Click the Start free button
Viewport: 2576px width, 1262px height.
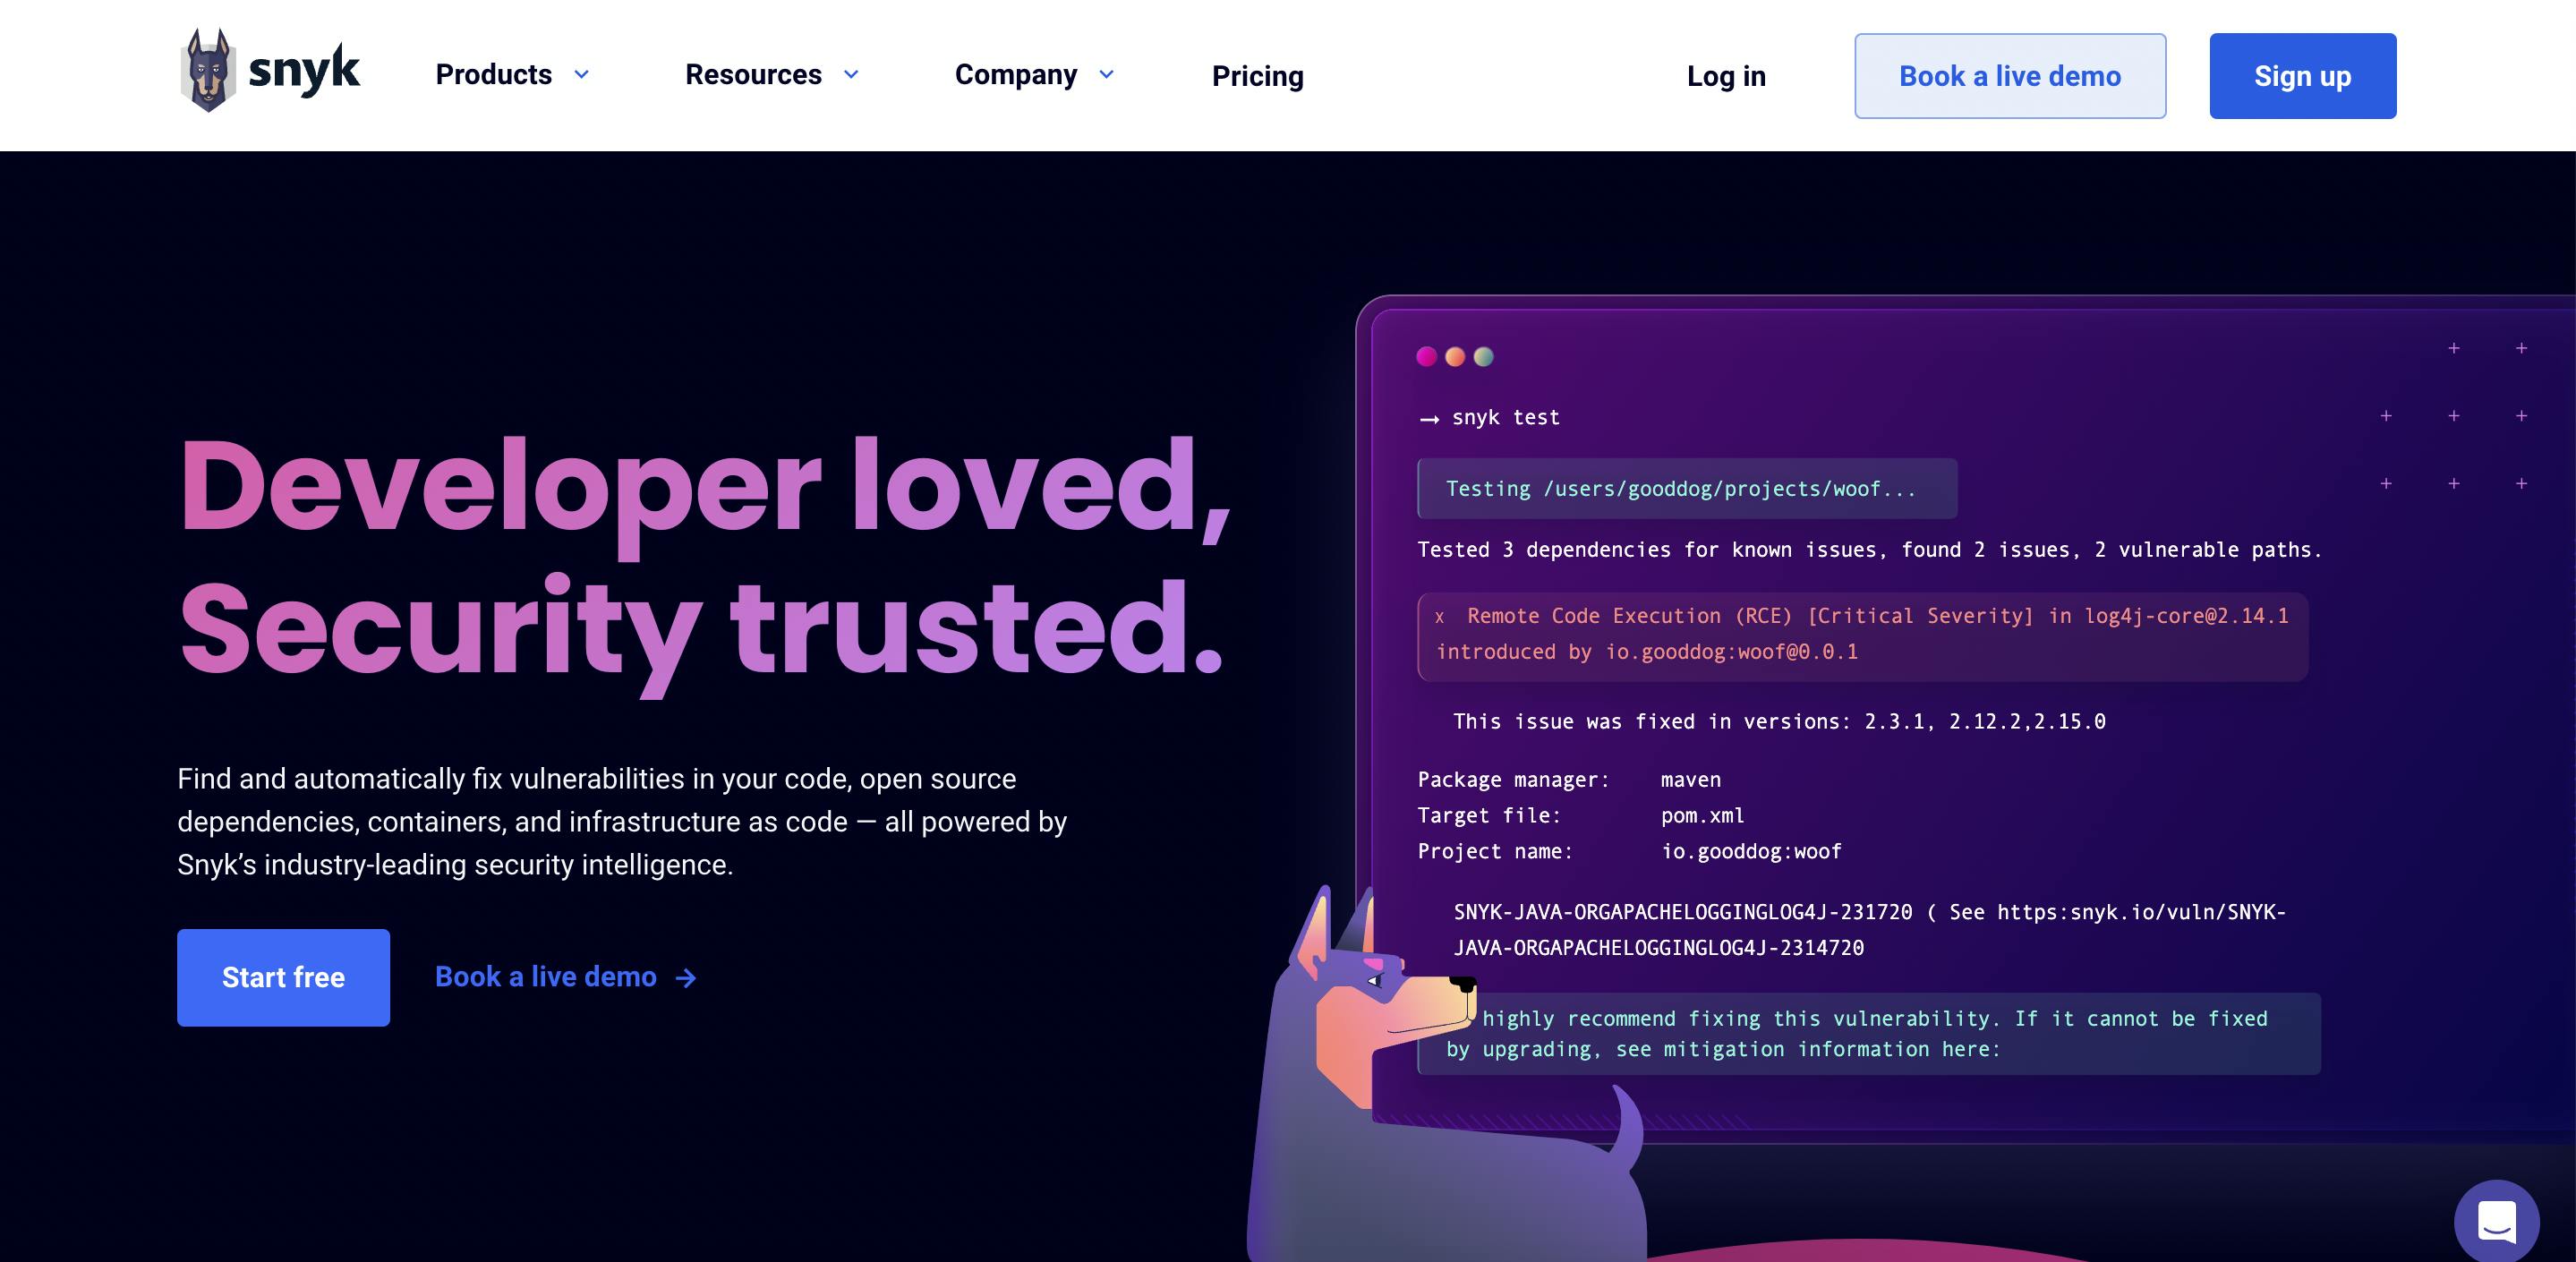tap(283, 976)
